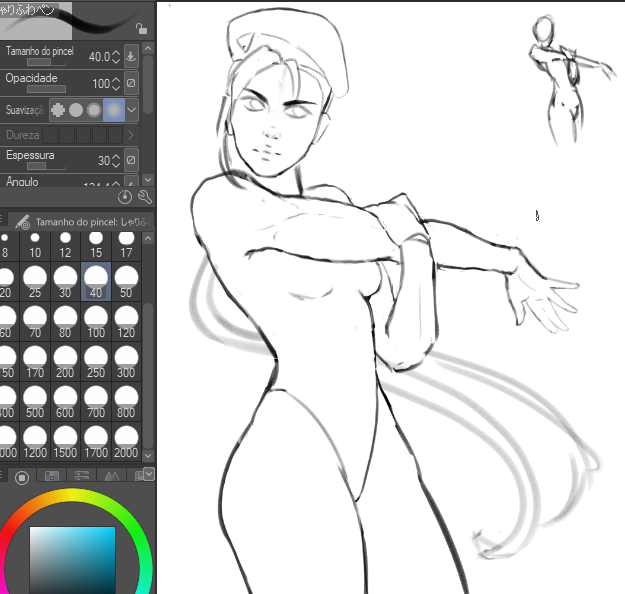
Task: Click the brush size palette scroll-down arrow
Action: click(148, 455)
